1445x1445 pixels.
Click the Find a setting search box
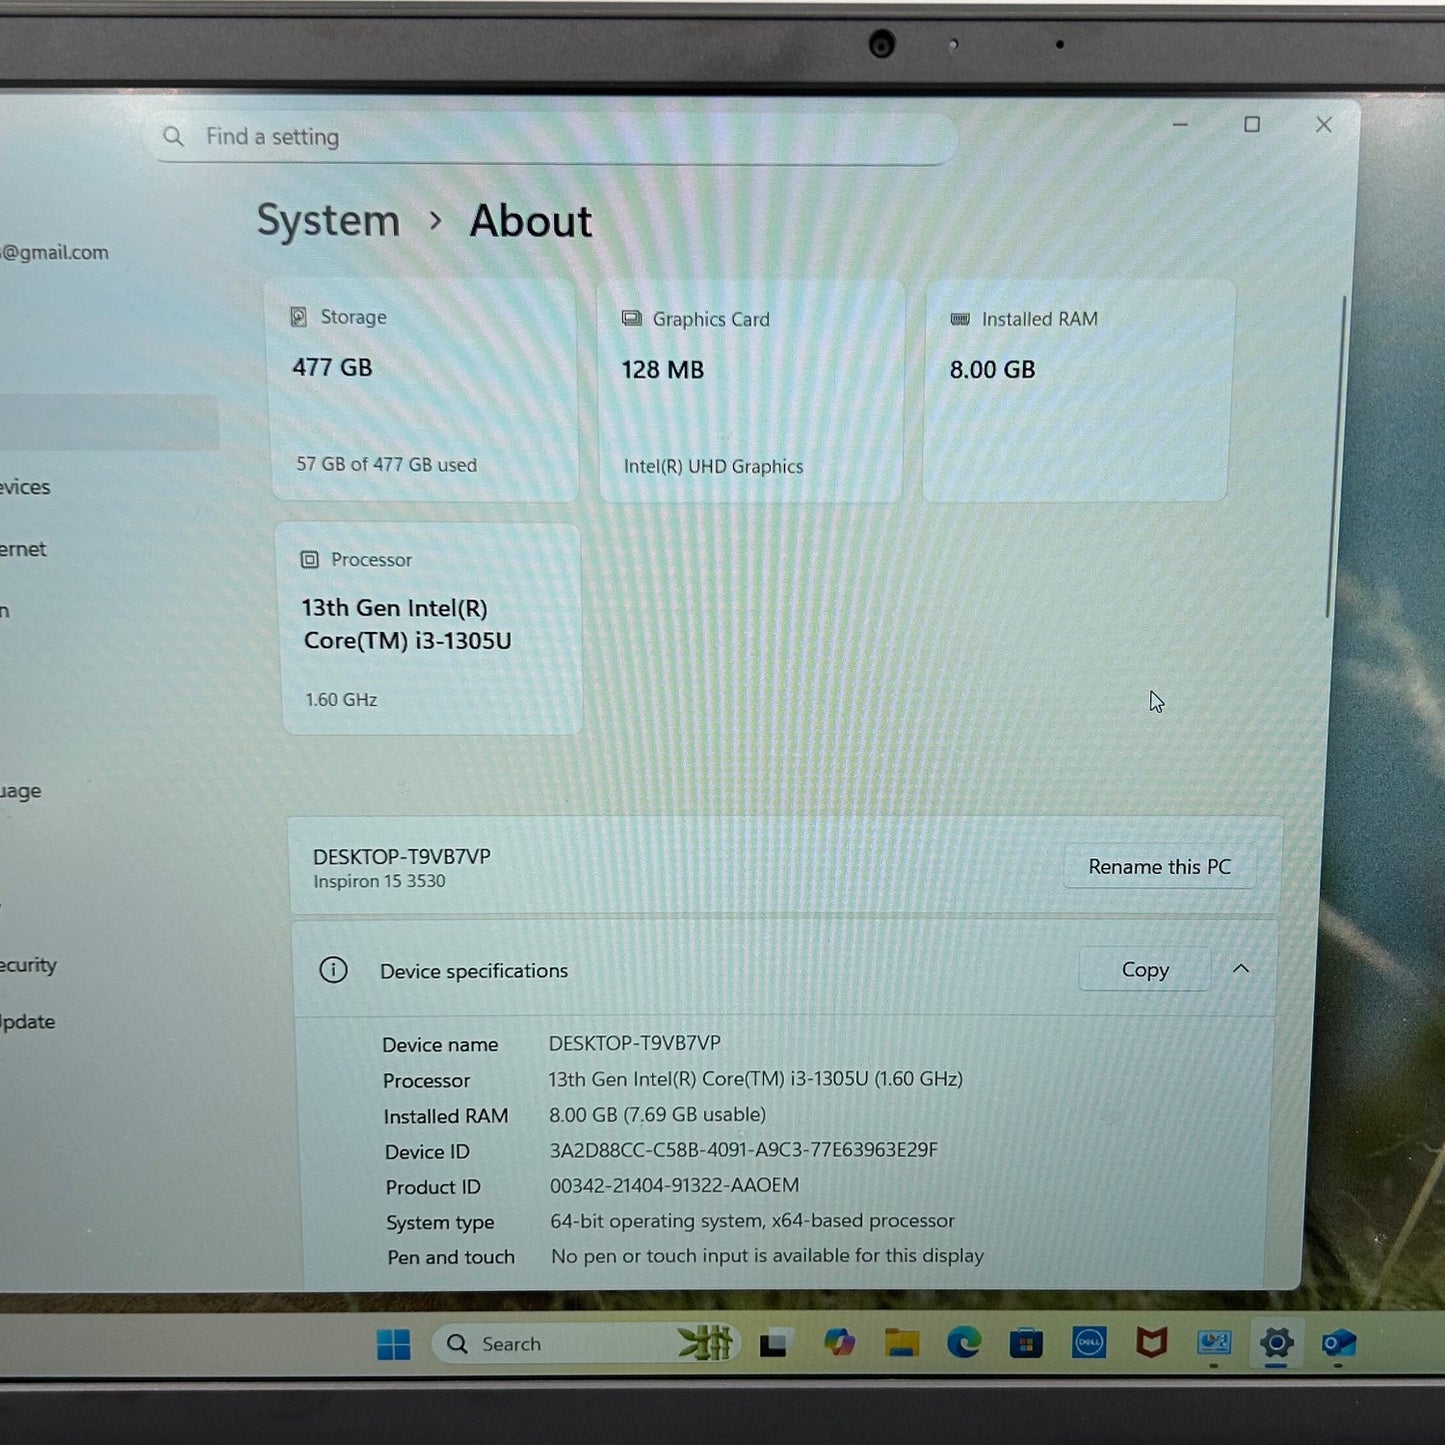550,137
